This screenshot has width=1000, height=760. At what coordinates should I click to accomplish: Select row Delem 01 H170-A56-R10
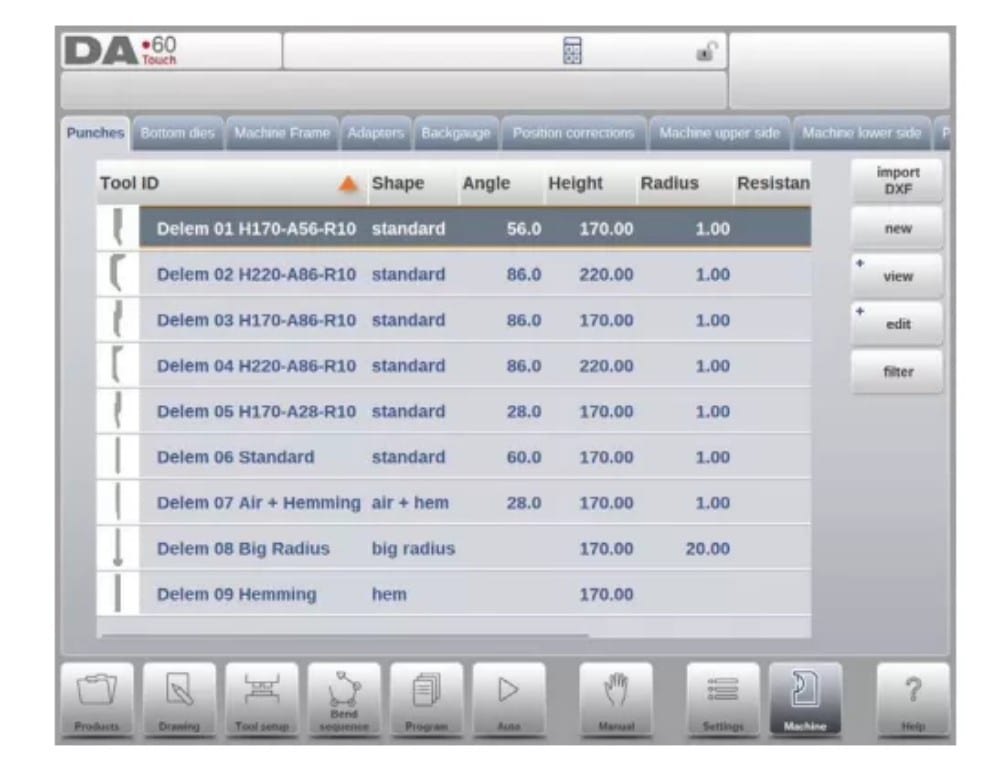click(x=454, y=228)
